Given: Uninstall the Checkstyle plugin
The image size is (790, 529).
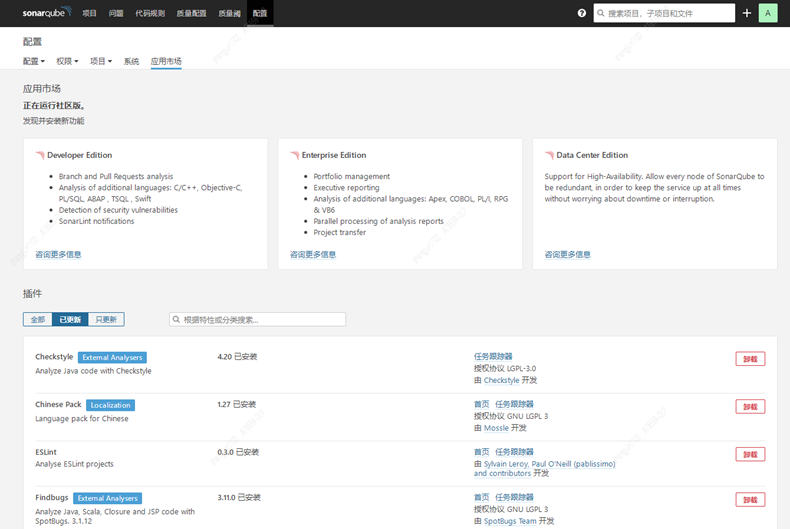Looking at the screenshot, I should 750,359.
